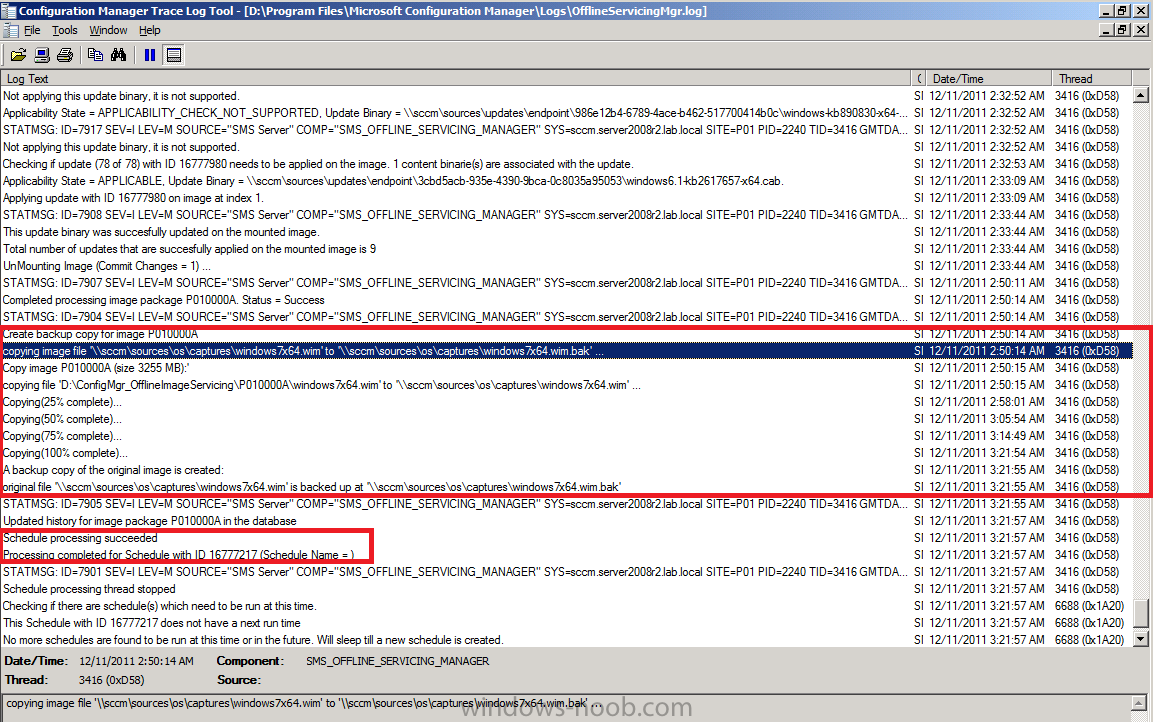Screen dimensions: 1153x722
Task: Click the blue Pause icon
Action: [x=150, y=55]
